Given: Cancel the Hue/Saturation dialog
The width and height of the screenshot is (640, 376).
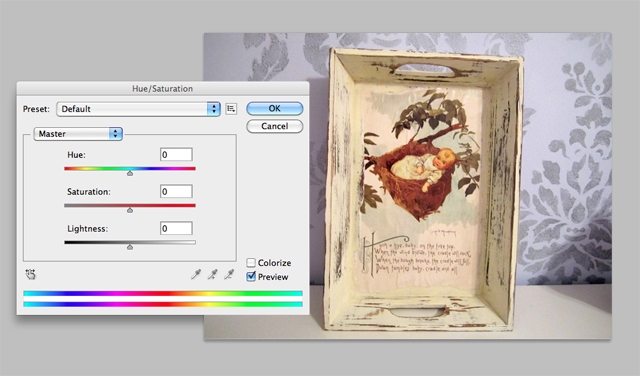Looking at the screenshot, I should point(275,126).
